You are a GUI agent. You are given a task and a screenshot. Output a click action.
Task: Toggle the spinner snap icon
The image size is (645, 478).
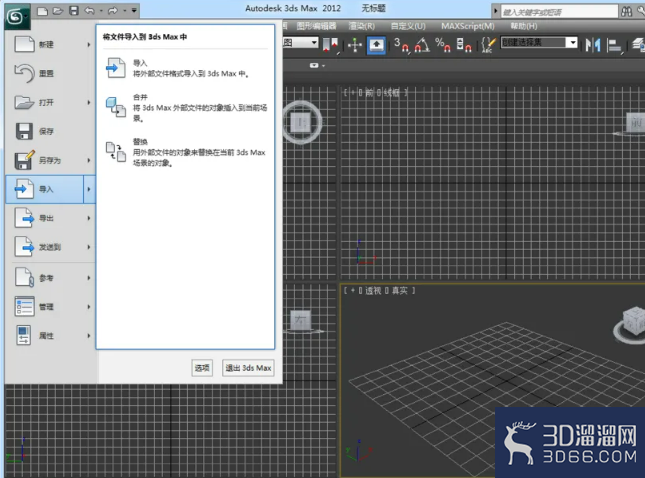click(x=464, y=45)
